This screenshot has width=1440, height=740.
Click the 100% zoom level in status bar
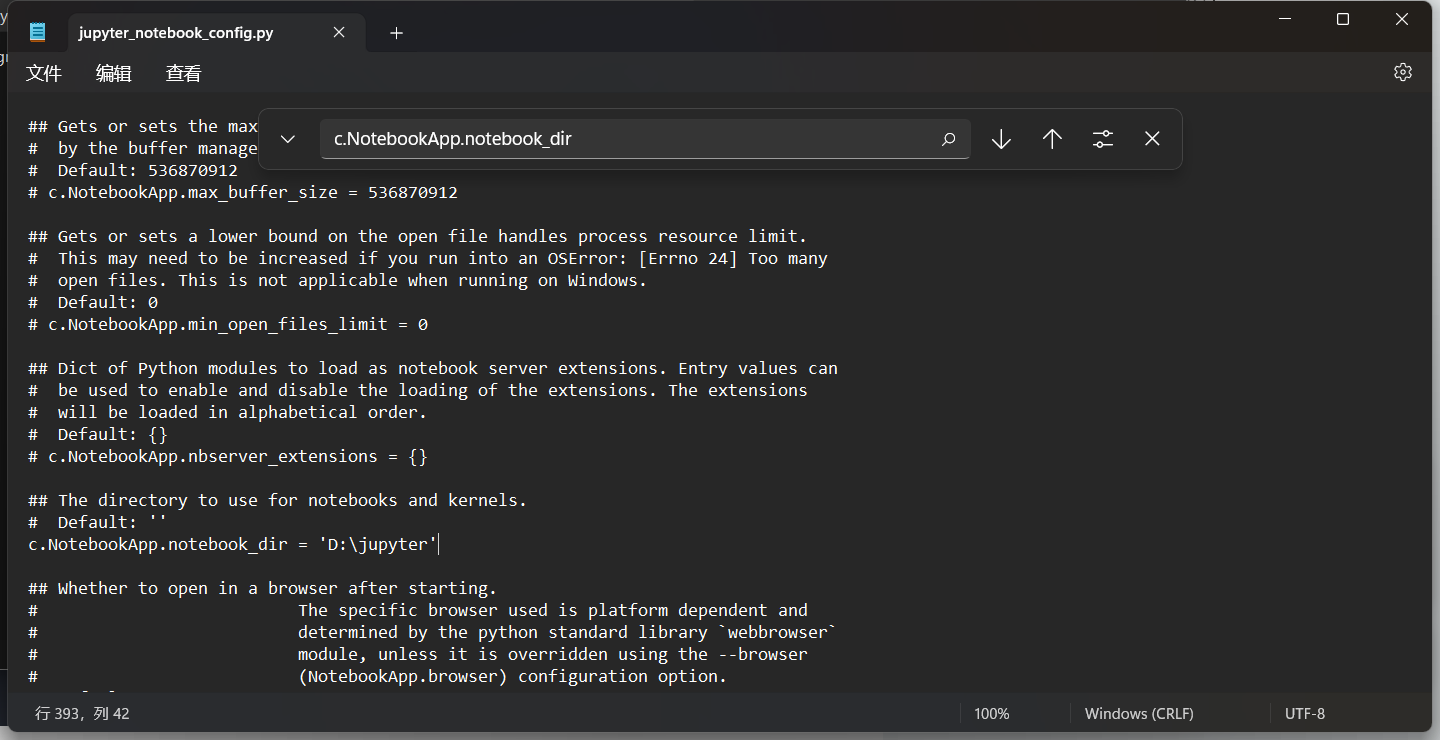[991, 714]
